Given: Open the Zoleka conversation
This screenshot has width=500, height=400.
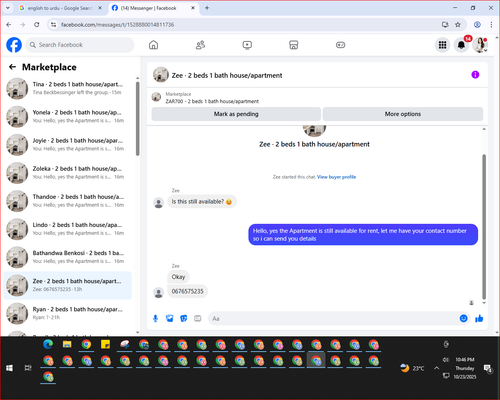Looking at the screenshot, I should click(x=68, y=173).
